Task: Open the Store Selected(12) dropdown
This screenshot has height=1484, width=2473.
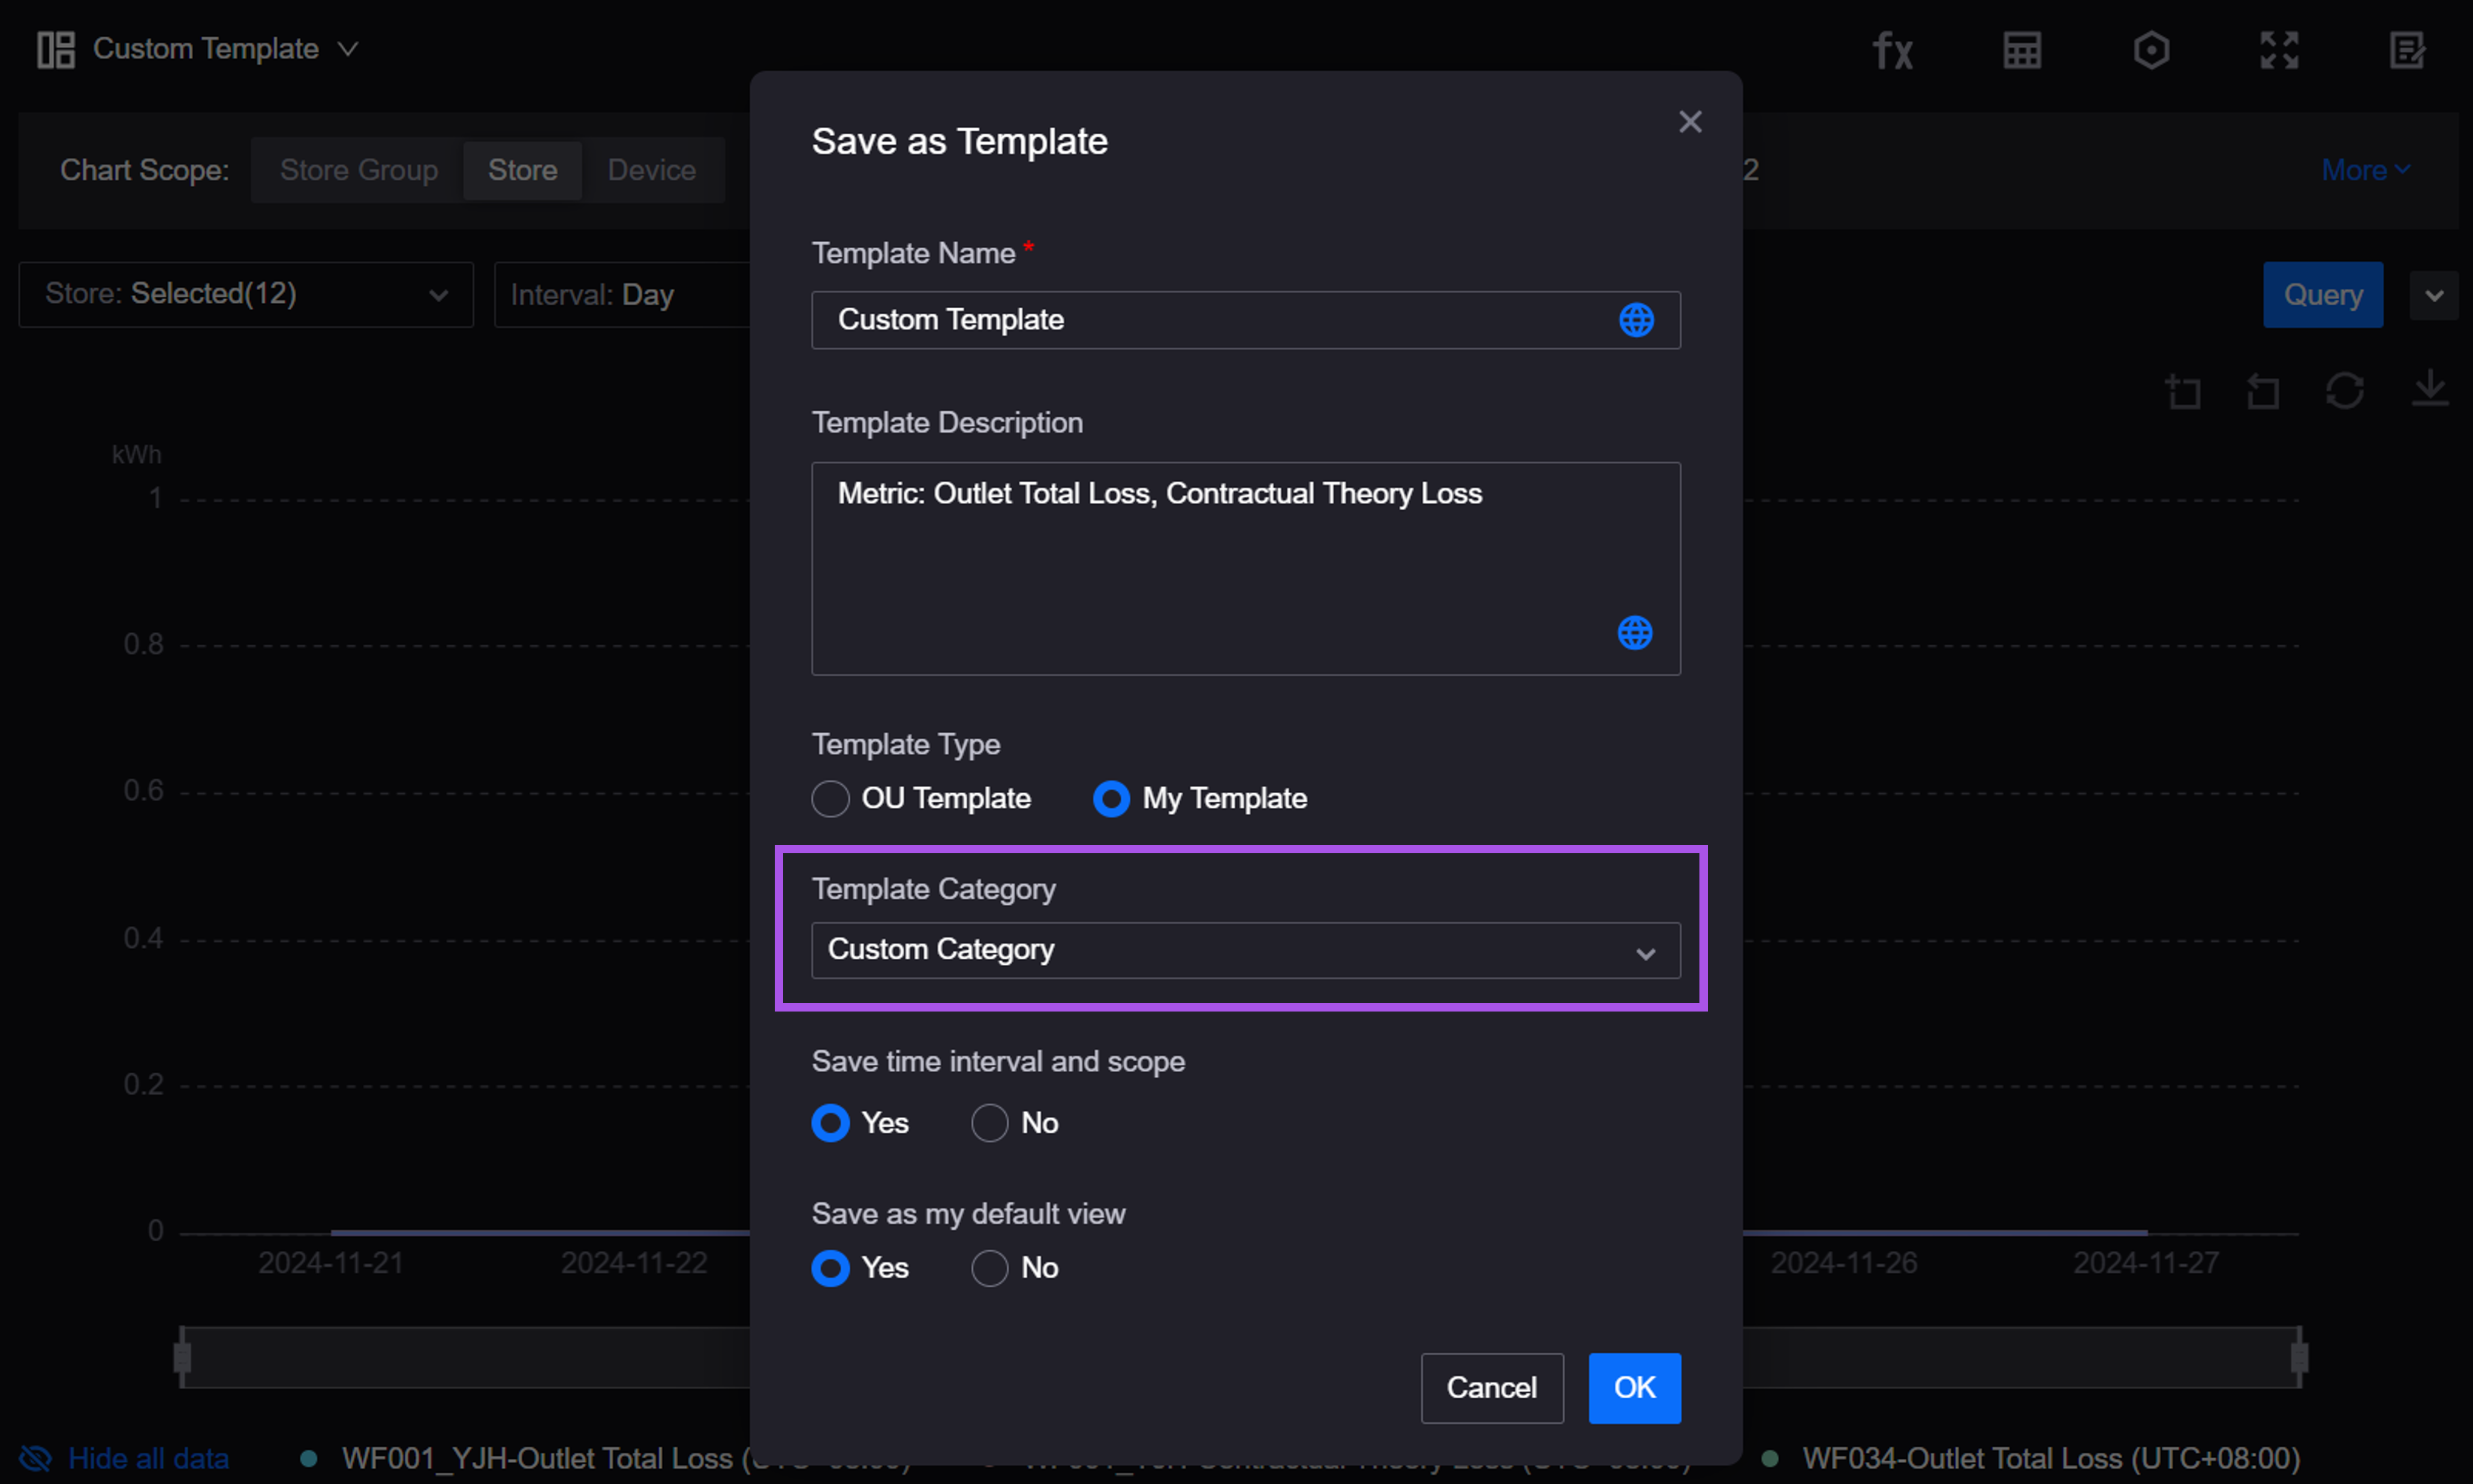Action: click(x=245, y=295)
